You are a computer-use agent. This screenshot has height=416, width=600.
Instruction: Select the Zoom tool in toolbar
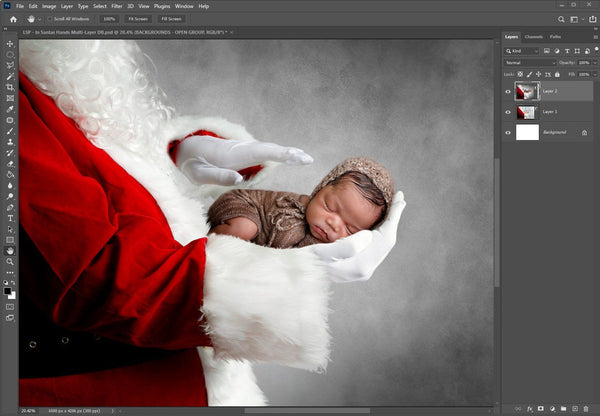10,261
